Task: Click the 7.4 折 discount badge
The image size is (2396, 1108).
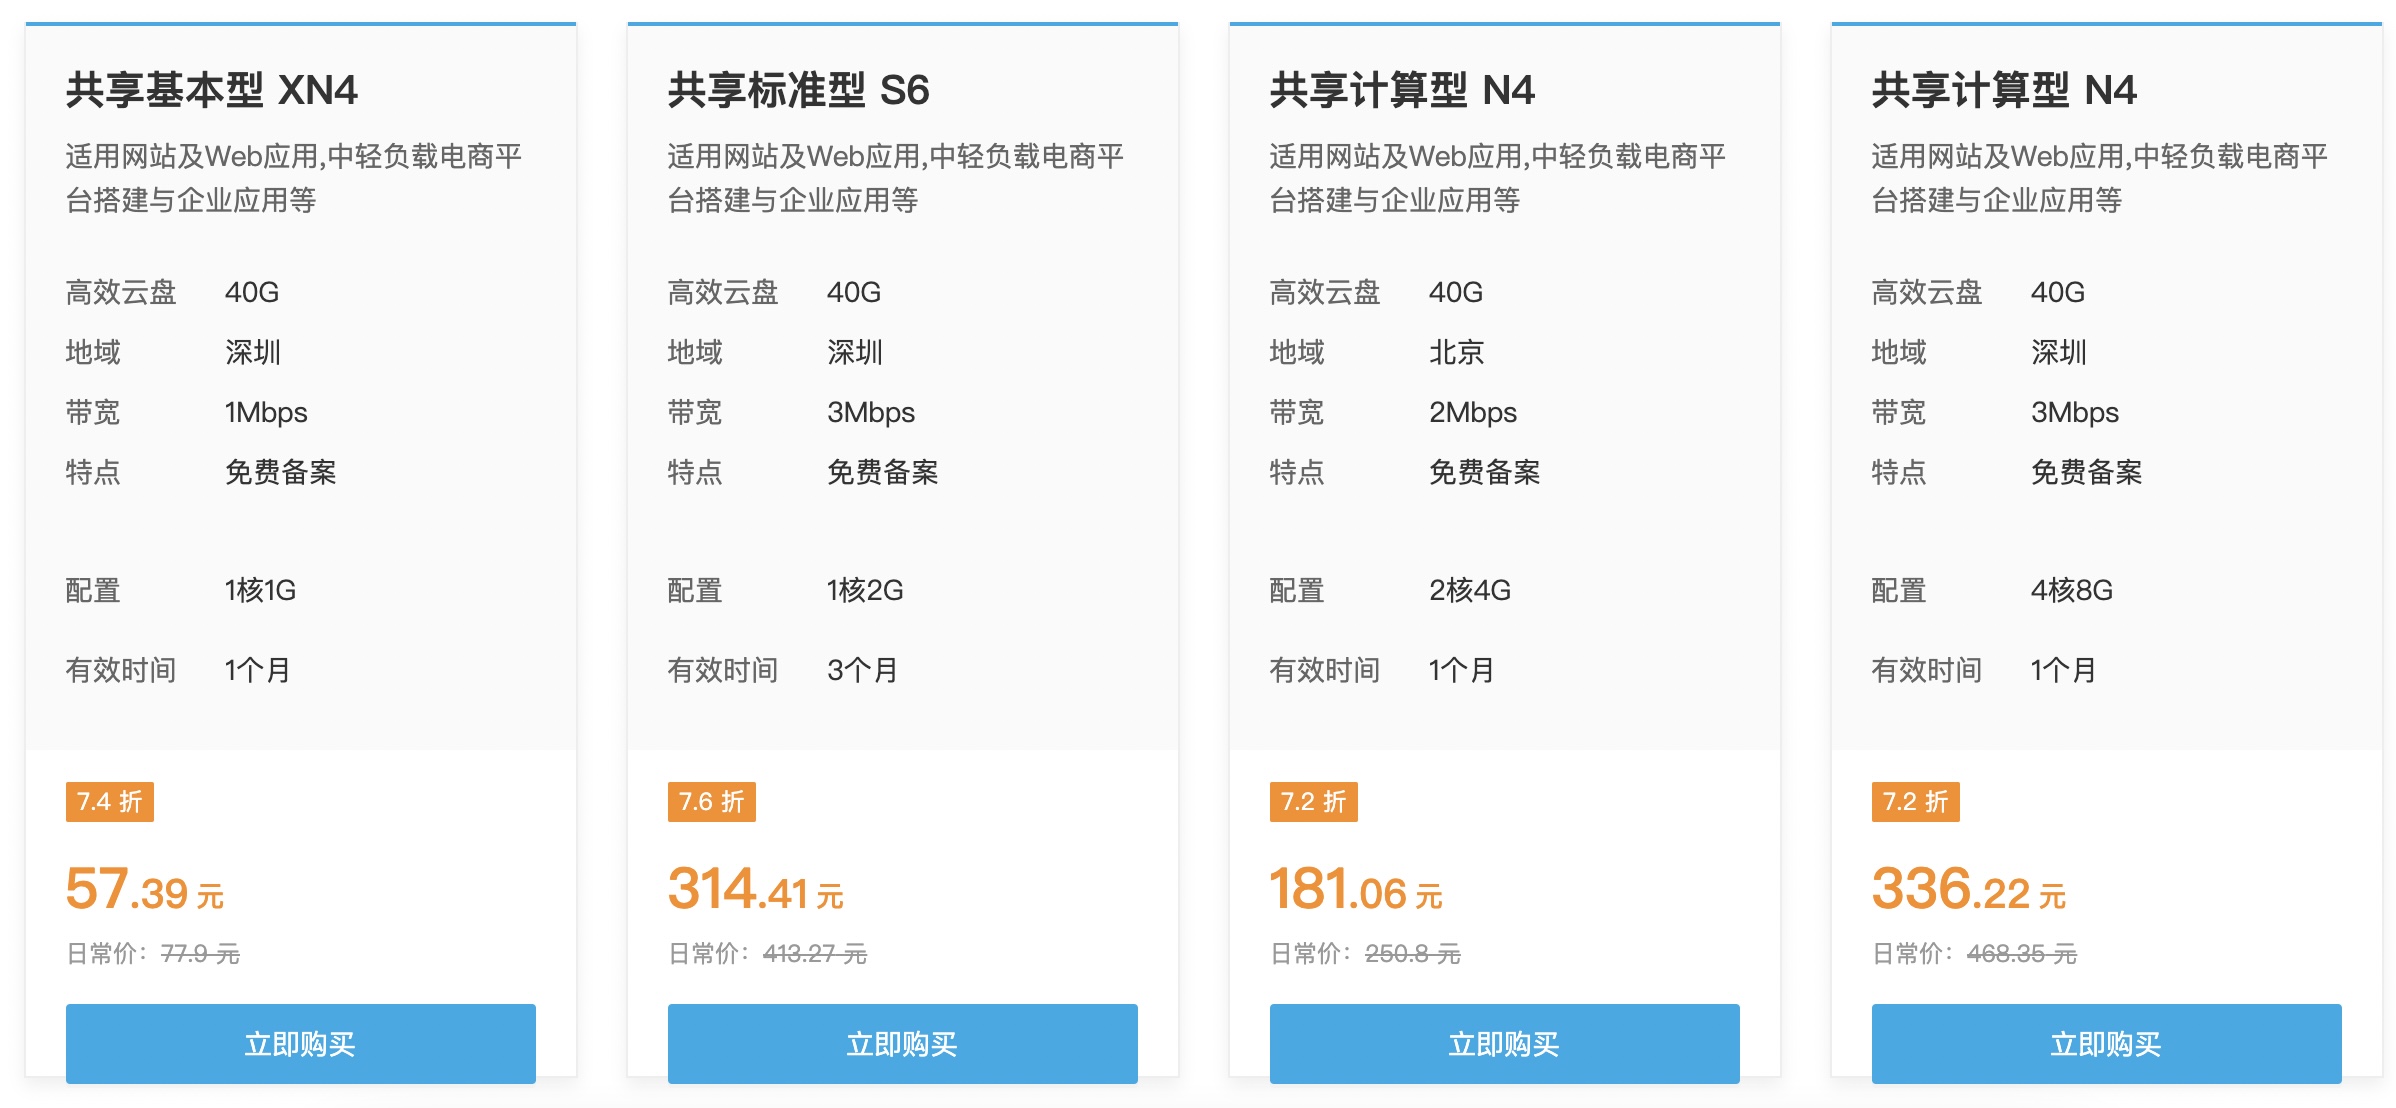Action: (x=110, y=802)
